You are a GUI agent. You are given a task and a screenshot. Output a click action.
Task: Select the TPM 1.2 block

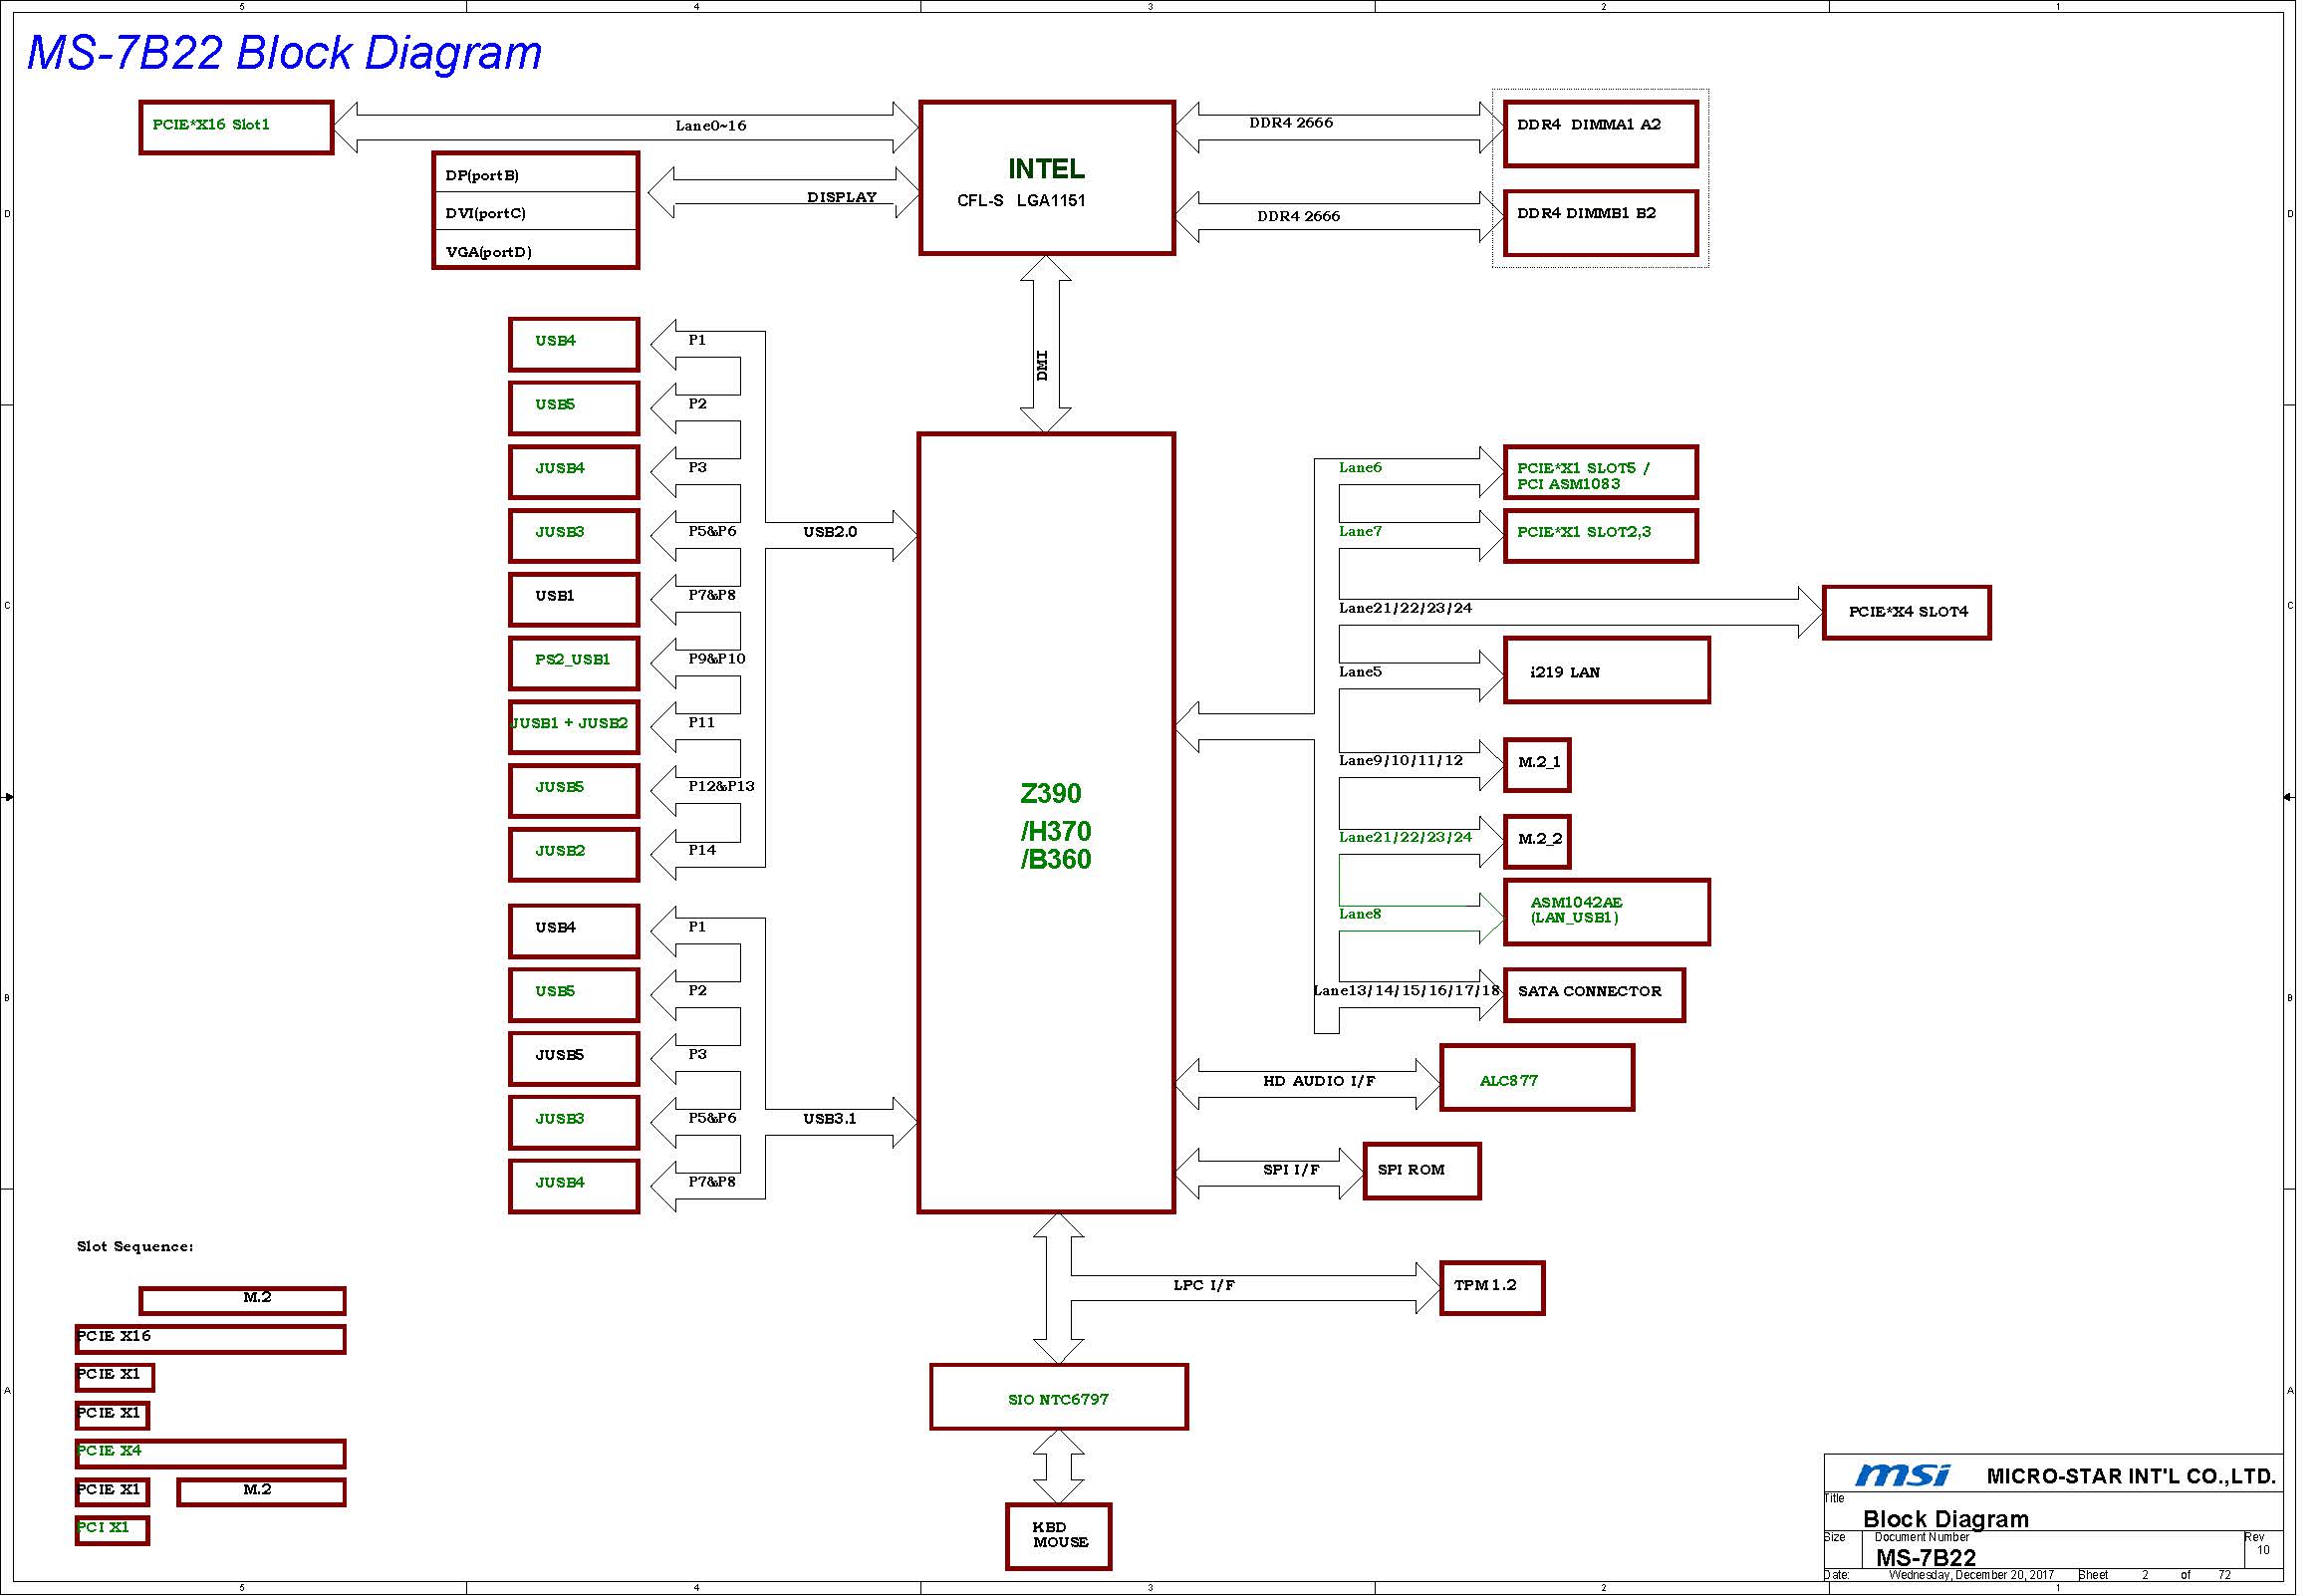tap(1491, 1288)
